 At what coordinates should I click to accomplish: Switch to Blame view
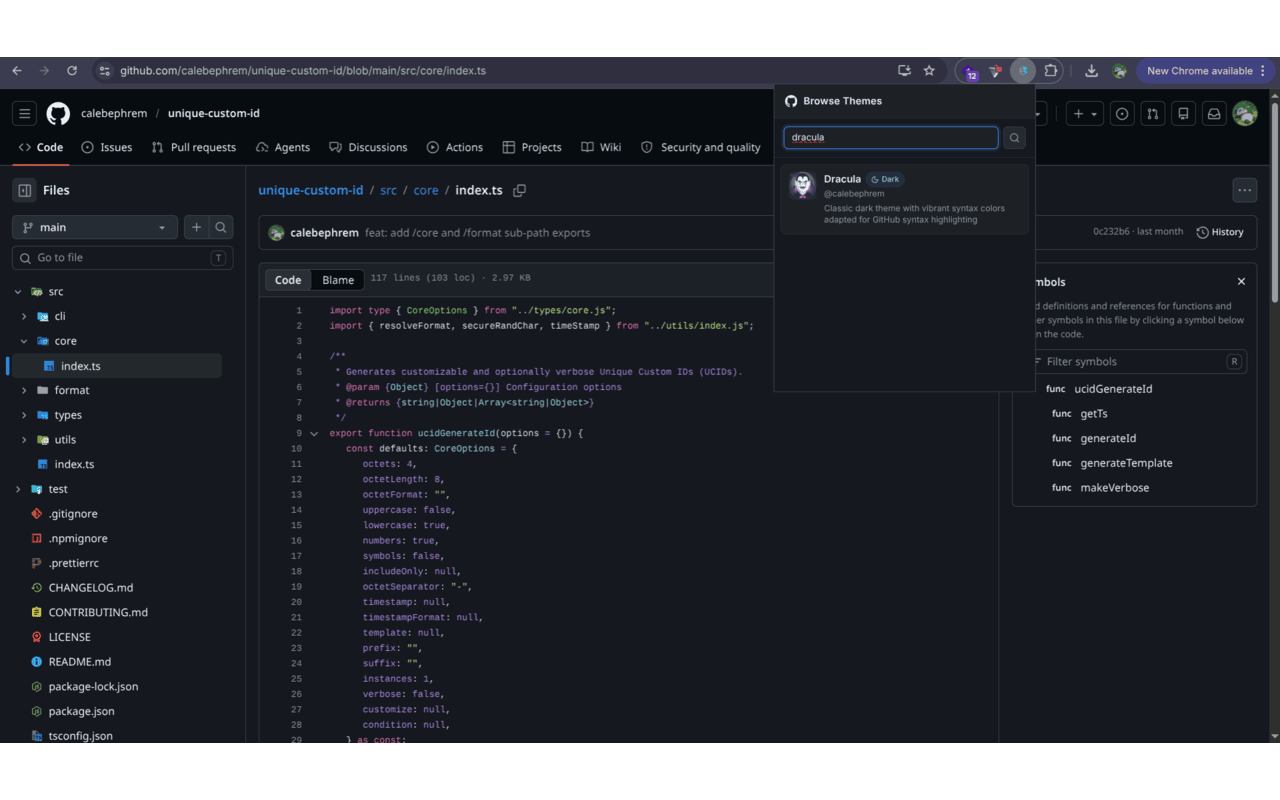[x=338, y=280]
